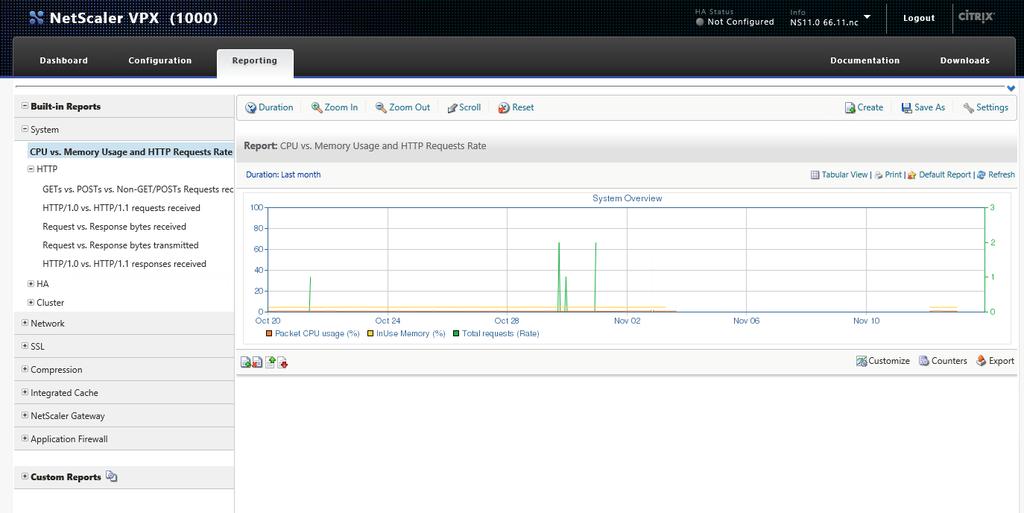Screen dimensions: 1024x513
Task: Print the current report
Action: 888,175
